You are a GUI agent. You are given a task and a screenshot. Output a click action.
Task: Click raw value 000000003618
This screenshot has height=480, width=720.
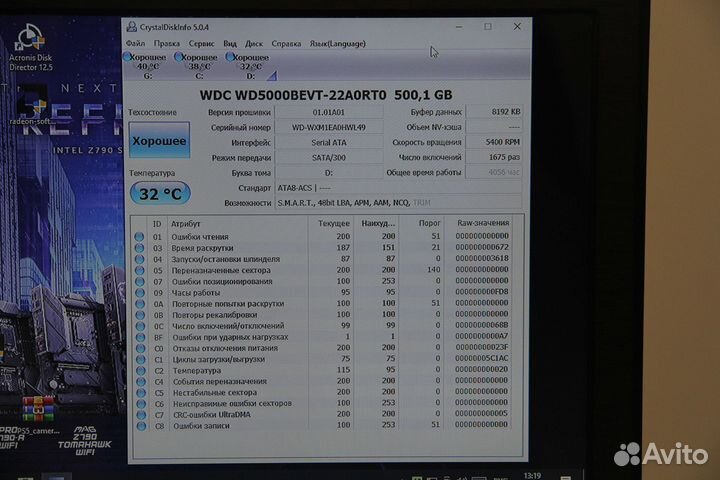coord(482,258)
